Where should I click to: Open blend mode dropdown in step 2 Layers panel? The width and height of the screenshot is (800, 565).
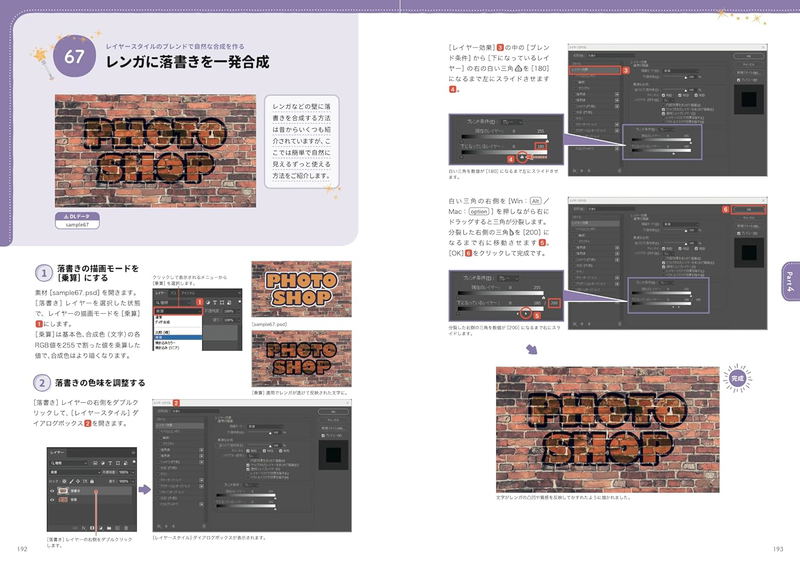tap(75, 472)
